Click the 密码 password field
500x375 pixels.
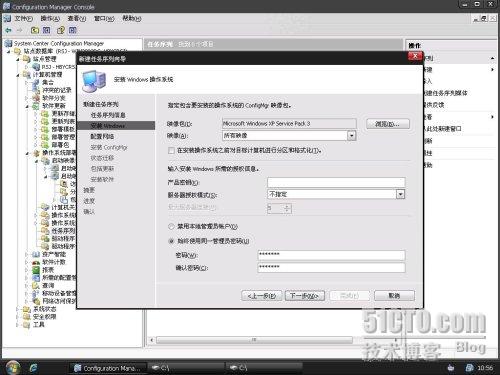(x=331, y=255)
